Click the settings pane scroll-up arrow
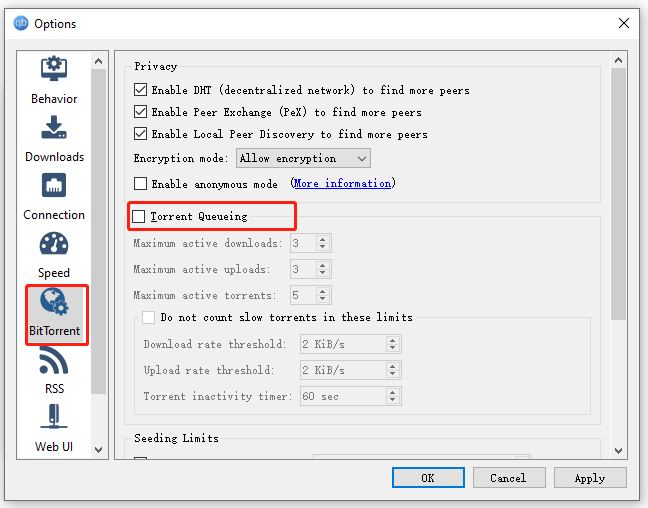 pyautogui.click(x=618, y=60)
